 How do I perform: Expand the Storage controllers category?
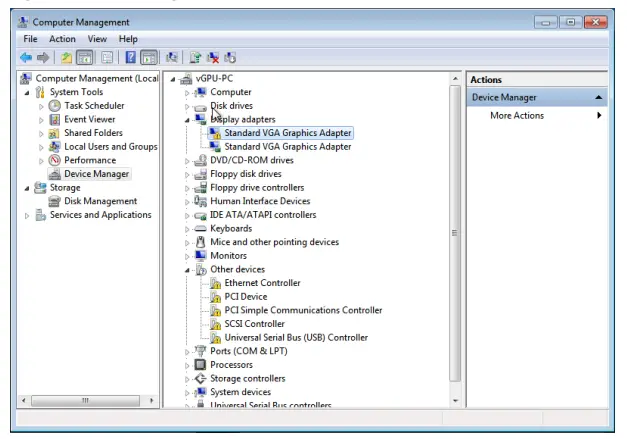click(x=187, y=379)
